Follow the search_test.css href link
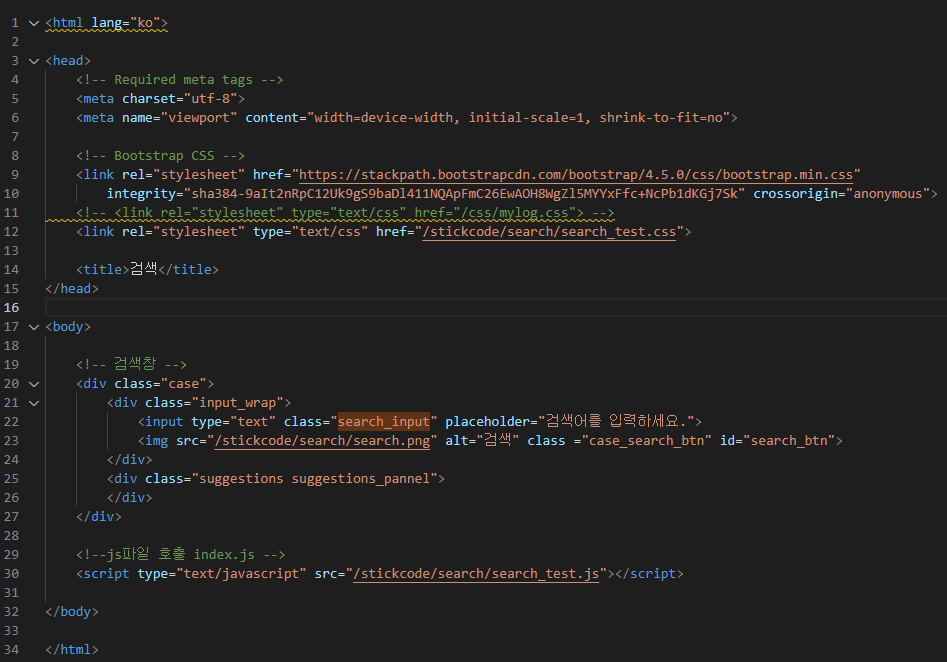Image resolution: width=947 pixels, height=662 pixels. click(549, 232)
